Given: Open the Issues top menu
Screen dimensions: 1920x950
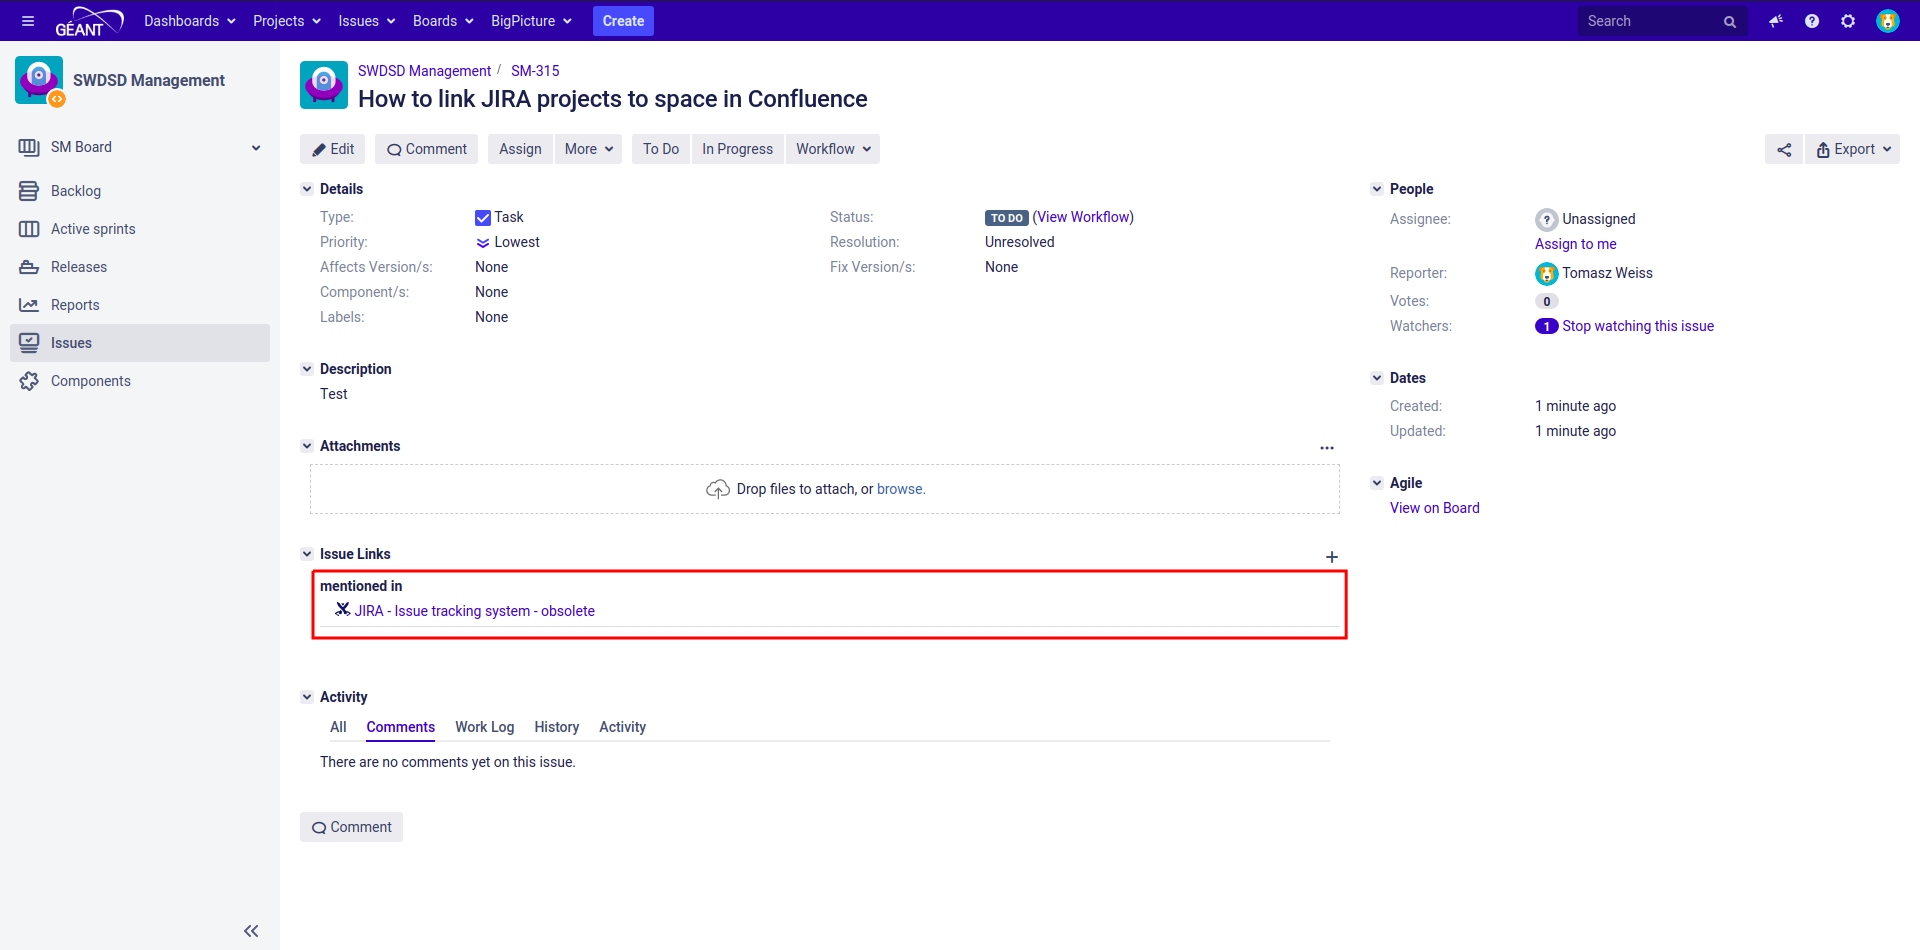Looking at the screenshot, I should click(x=367, y=21).
